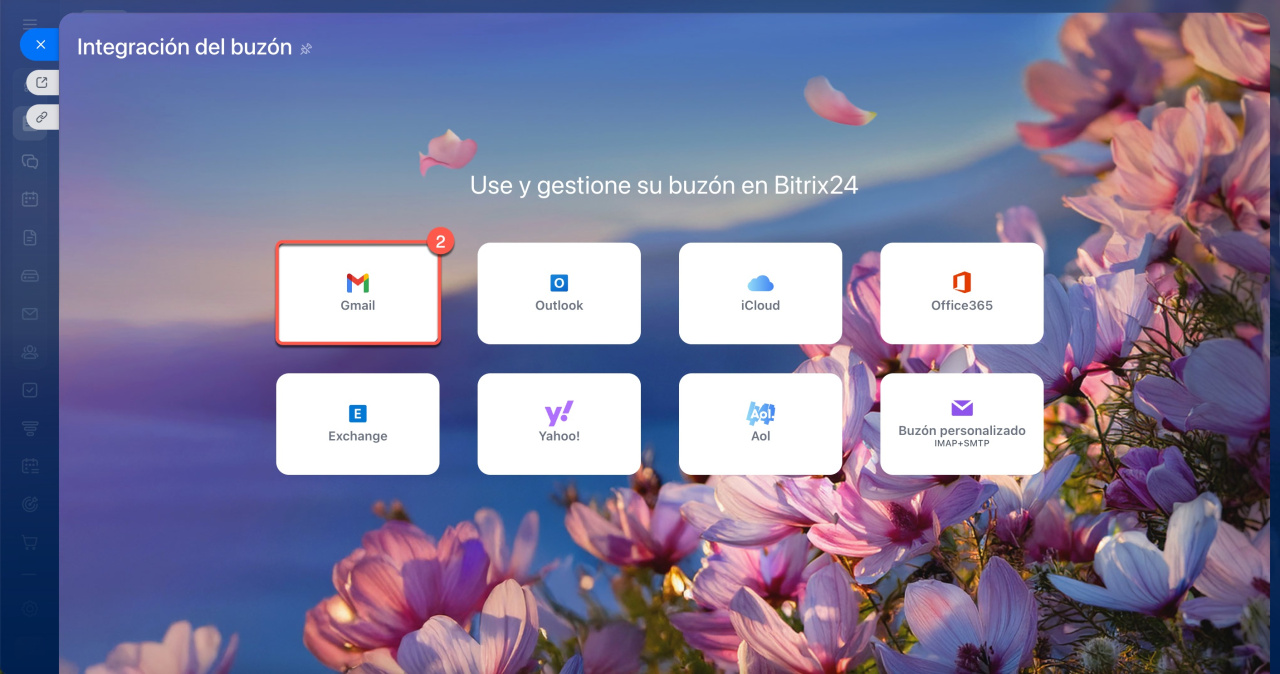Open the documents section in sidebar

pos(30,237)
